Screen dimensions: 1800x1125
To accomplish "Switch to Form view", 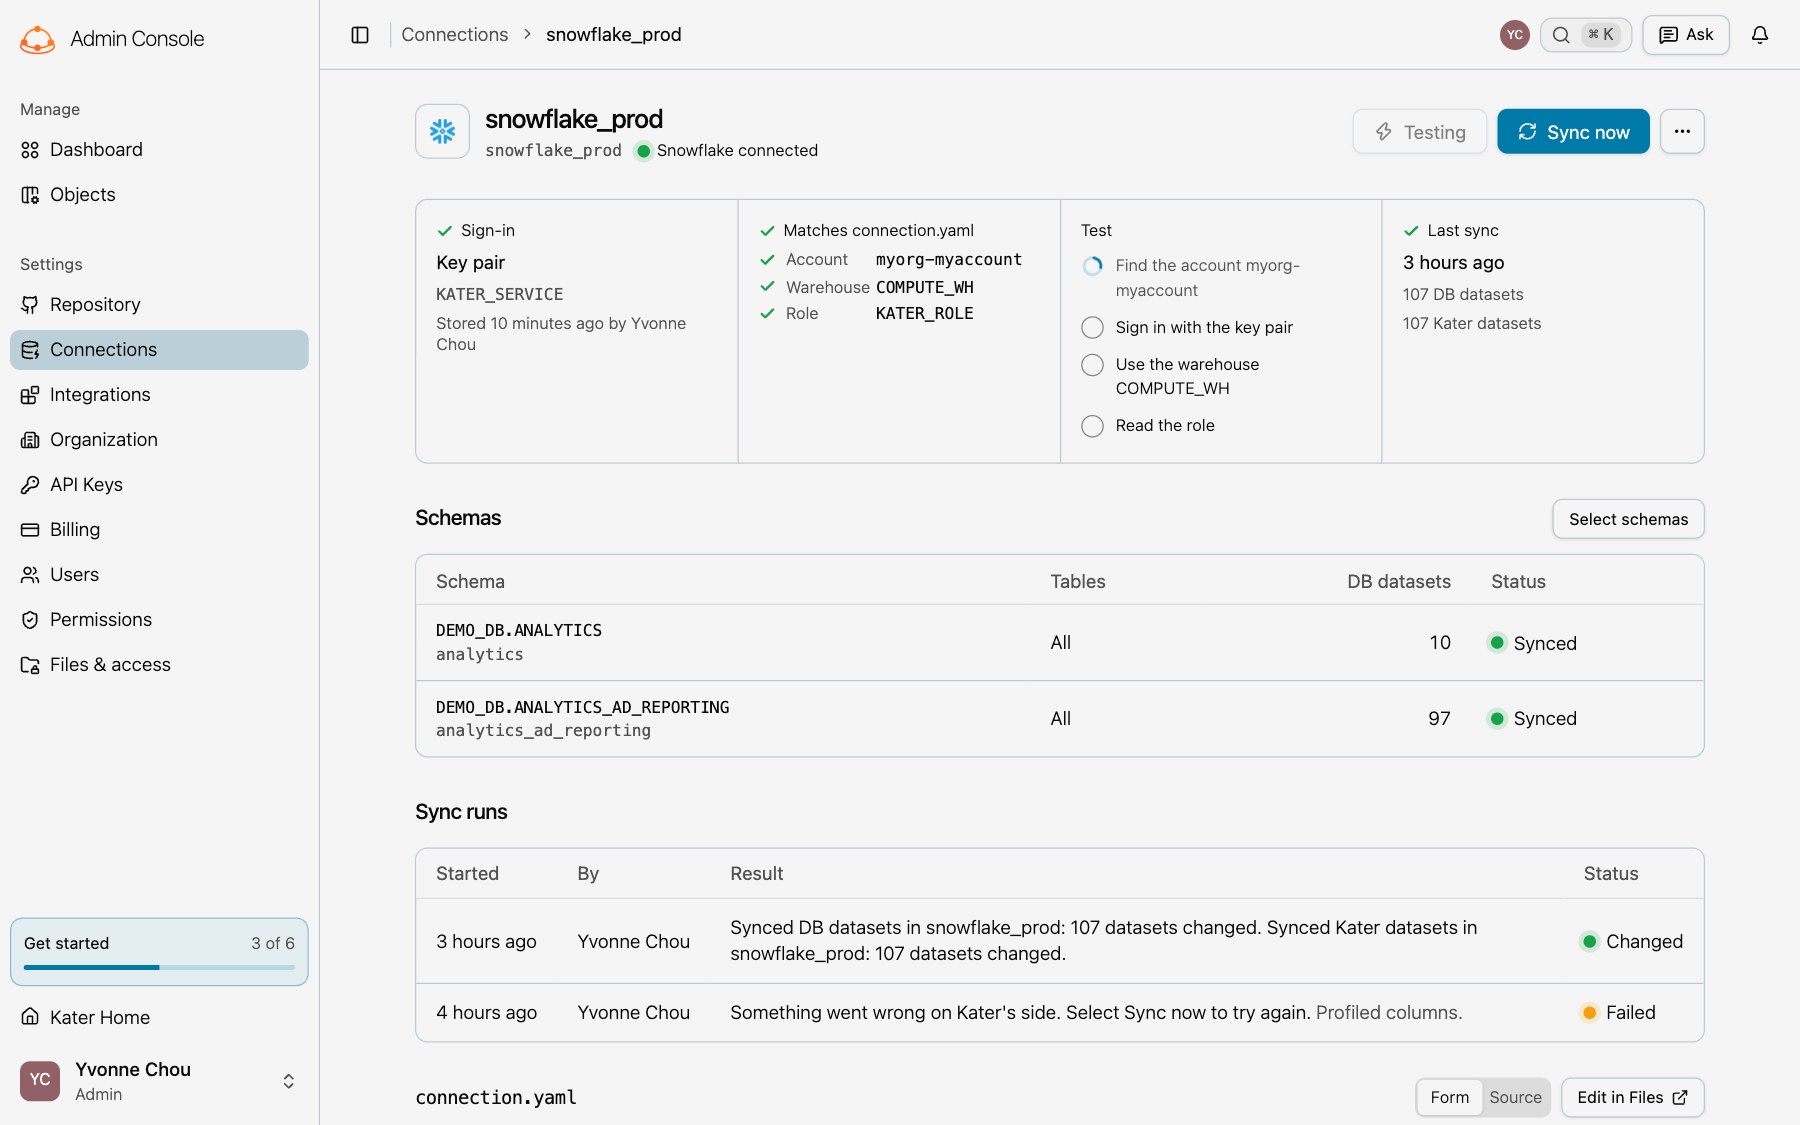I will click(1449, 1097).
